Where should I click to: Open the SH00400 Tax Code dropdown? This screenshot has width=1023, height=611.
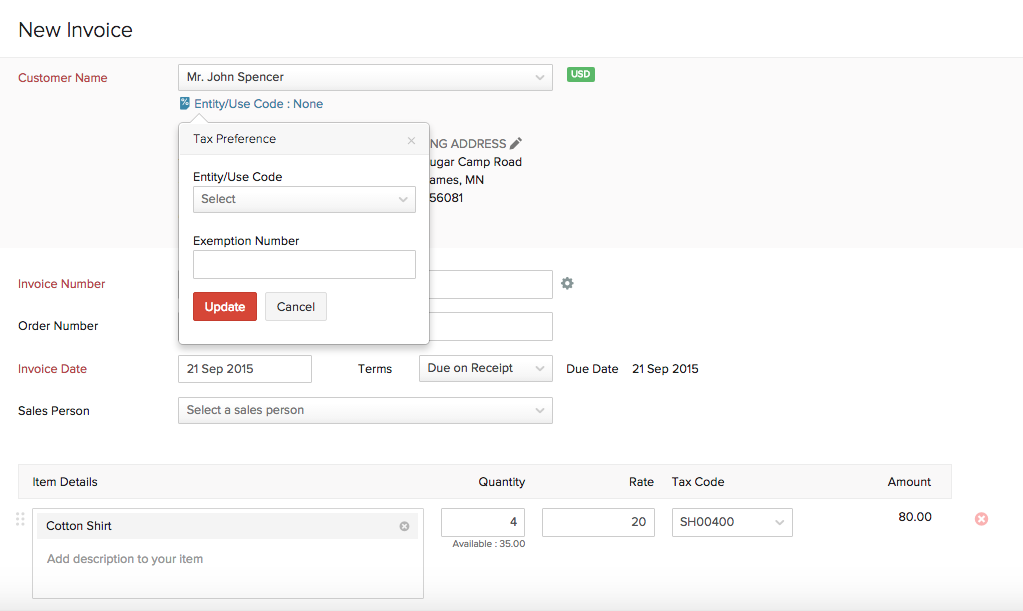point(732,522)
